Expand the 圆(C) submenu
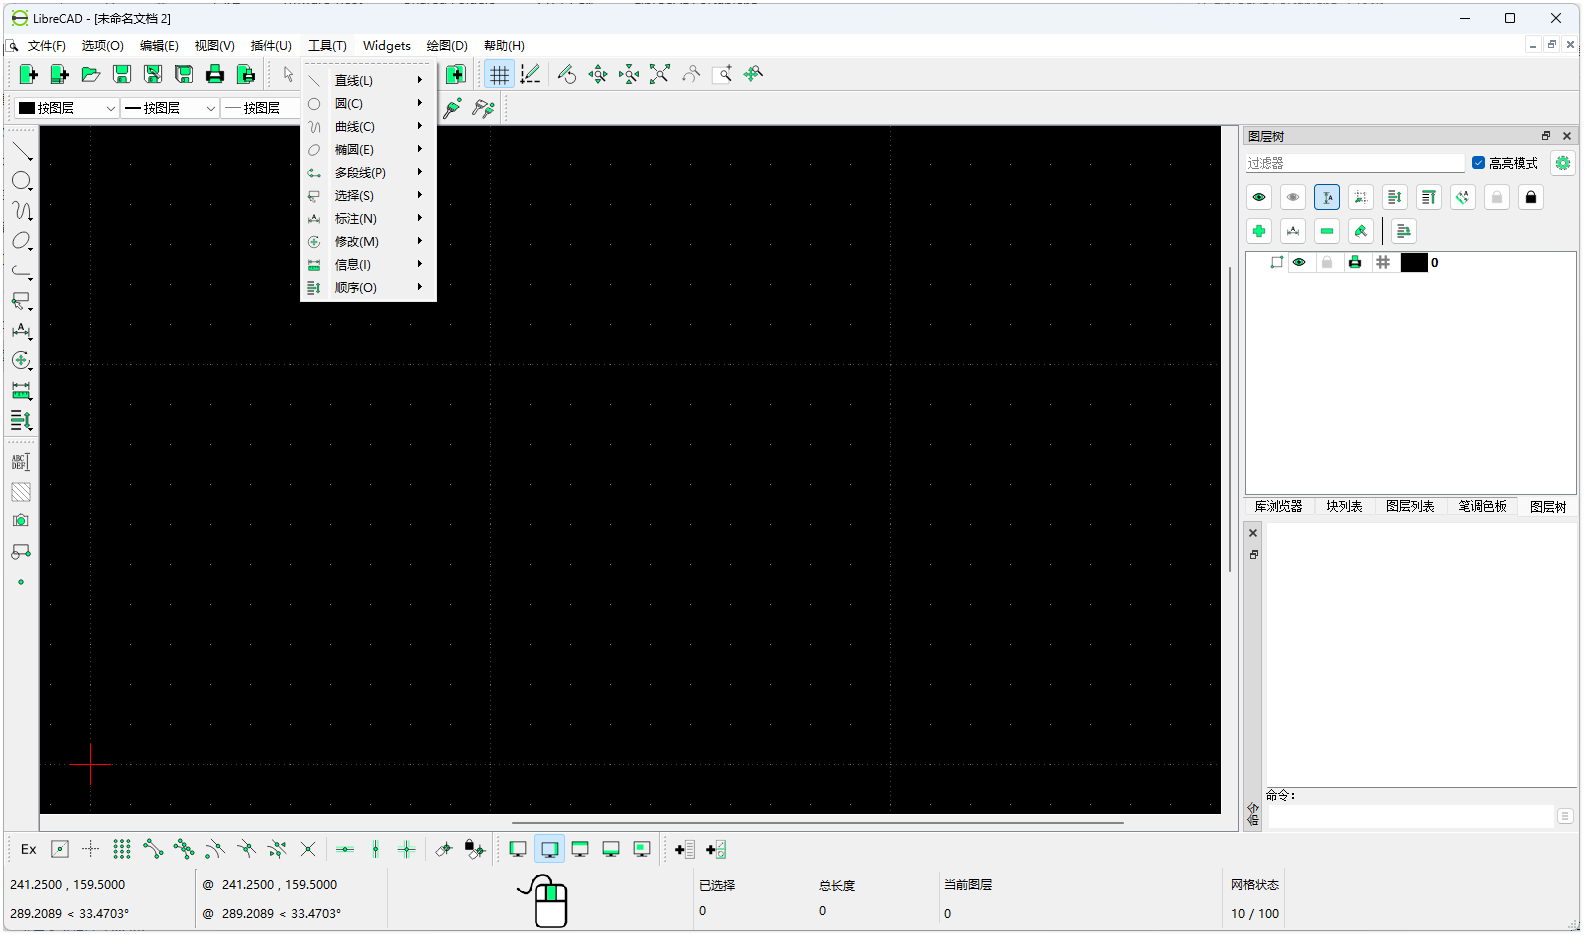Viewport: 1584px width, 935px height. pyautogui.click(x=368, y=103)
